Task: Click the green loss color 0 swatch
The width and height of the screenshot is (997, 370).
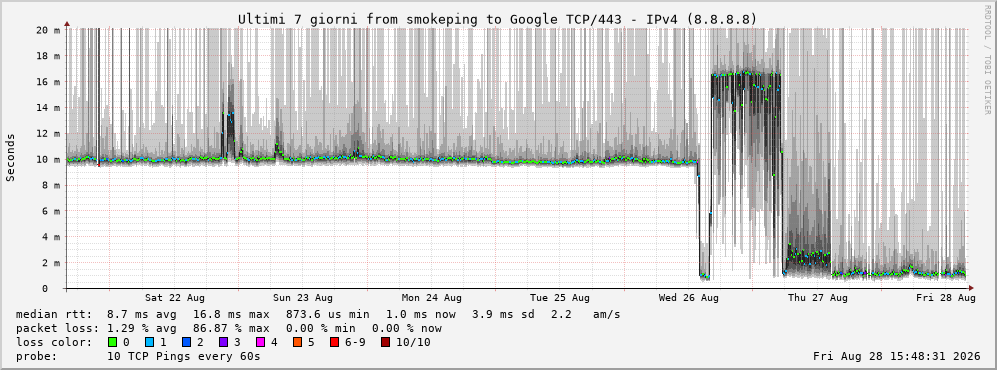Action: (x=114, y=342)
